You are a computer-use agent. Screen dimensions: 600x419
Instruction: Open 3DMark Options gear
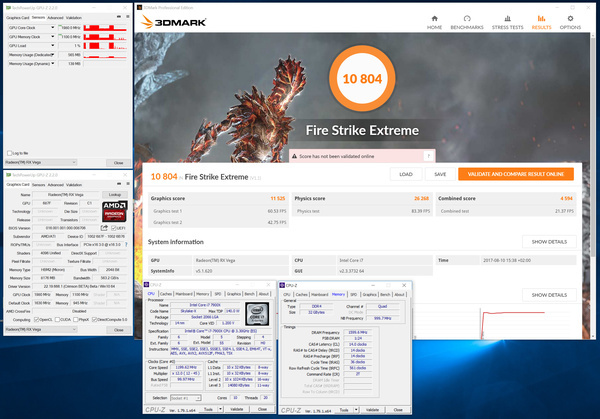point(570,23)
